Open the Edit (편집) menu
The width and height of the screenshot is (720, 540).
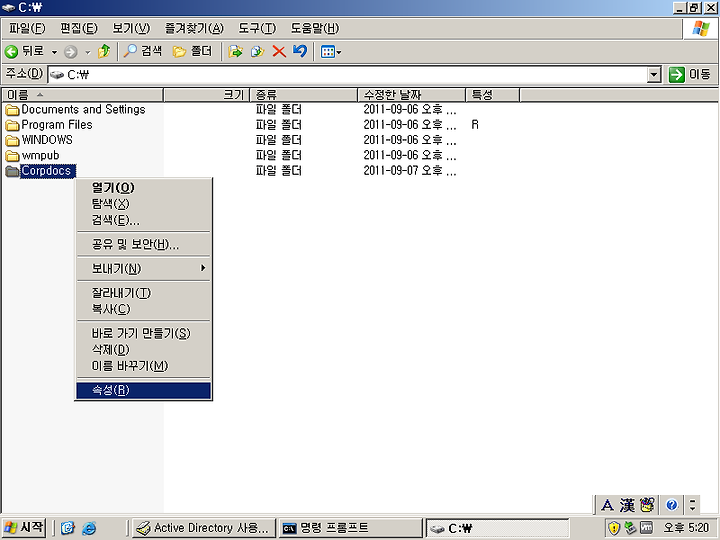click(79, 28)
